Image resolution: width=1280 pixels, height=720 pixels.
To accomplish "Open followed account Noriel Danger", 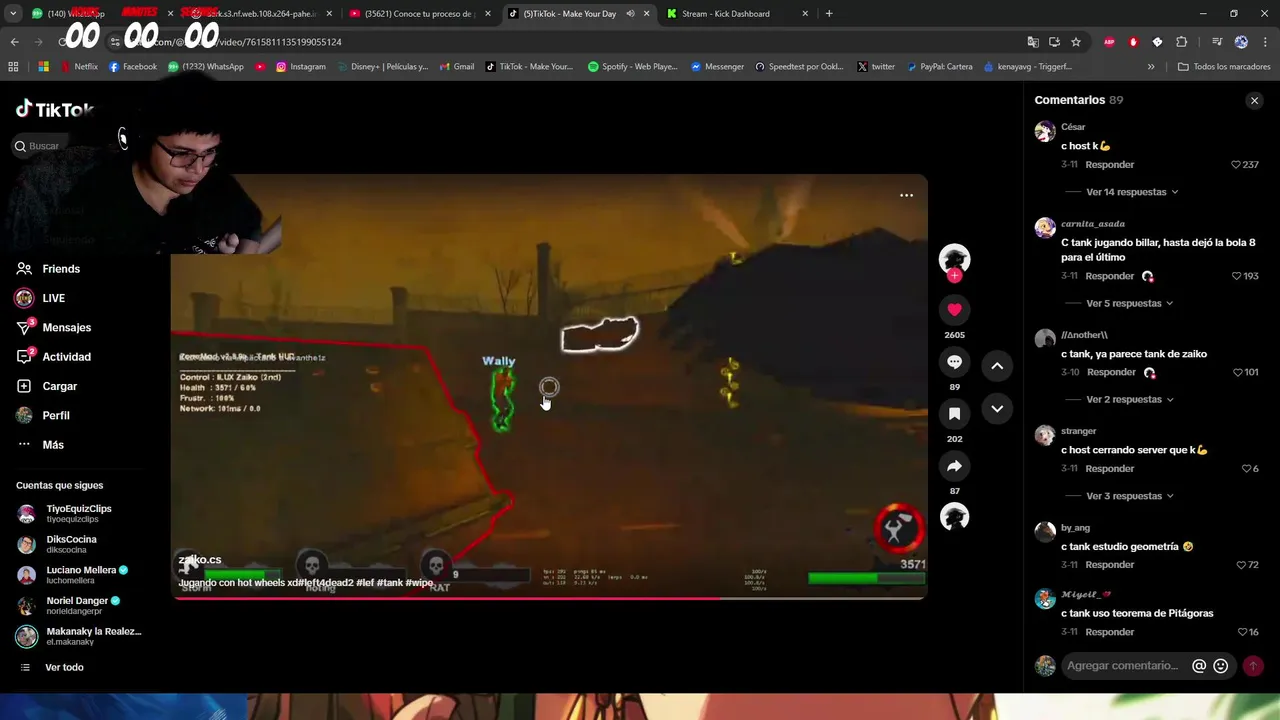I will (77, 606).
